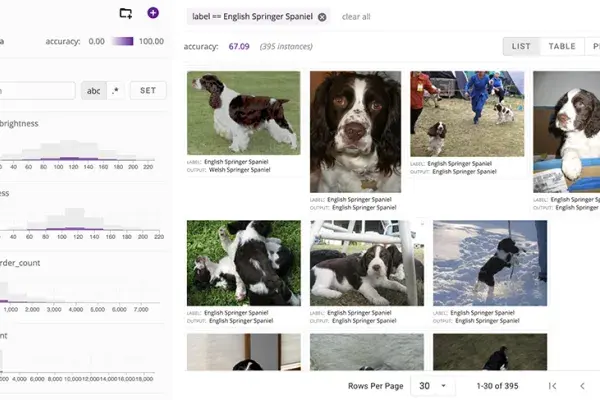Viewport: 600px width, 400px height.
Task: Click the label == English Springer Spaniel chip
Action: [258, 17]
